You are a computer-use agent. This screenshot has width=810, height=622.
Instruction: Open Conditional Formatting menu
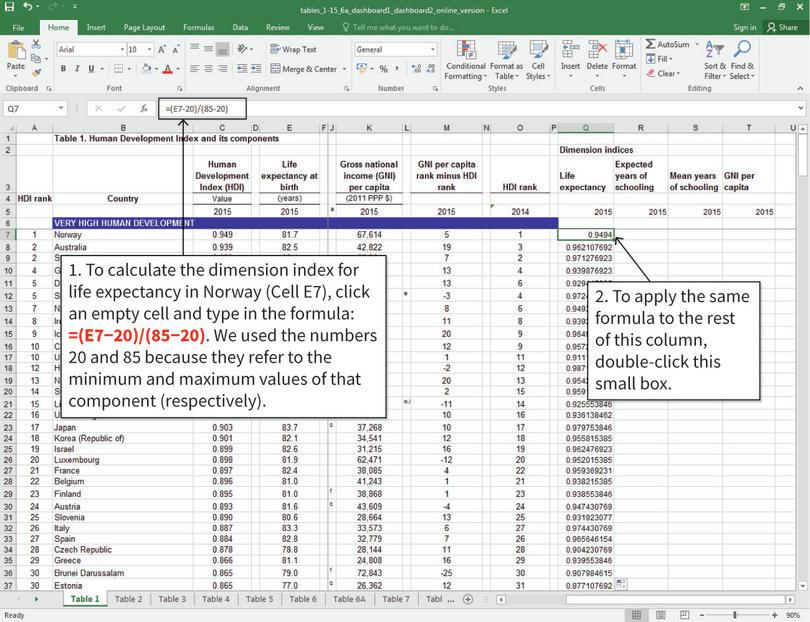coord(465,60)
